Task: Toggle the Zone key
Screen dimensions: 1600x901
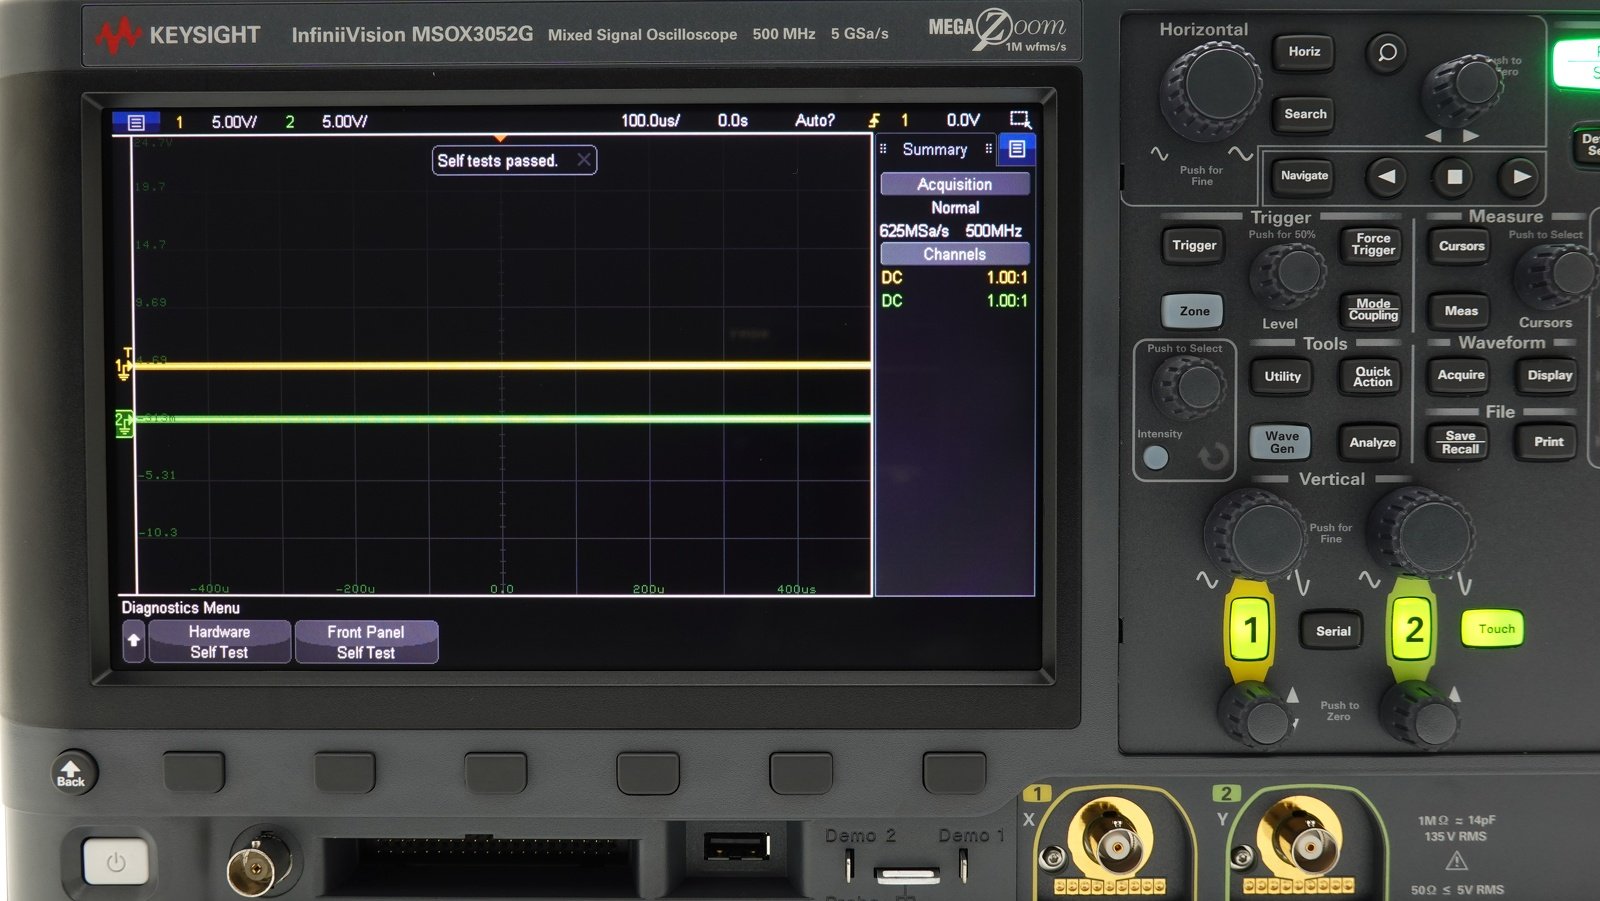Action: point(1194,311)
